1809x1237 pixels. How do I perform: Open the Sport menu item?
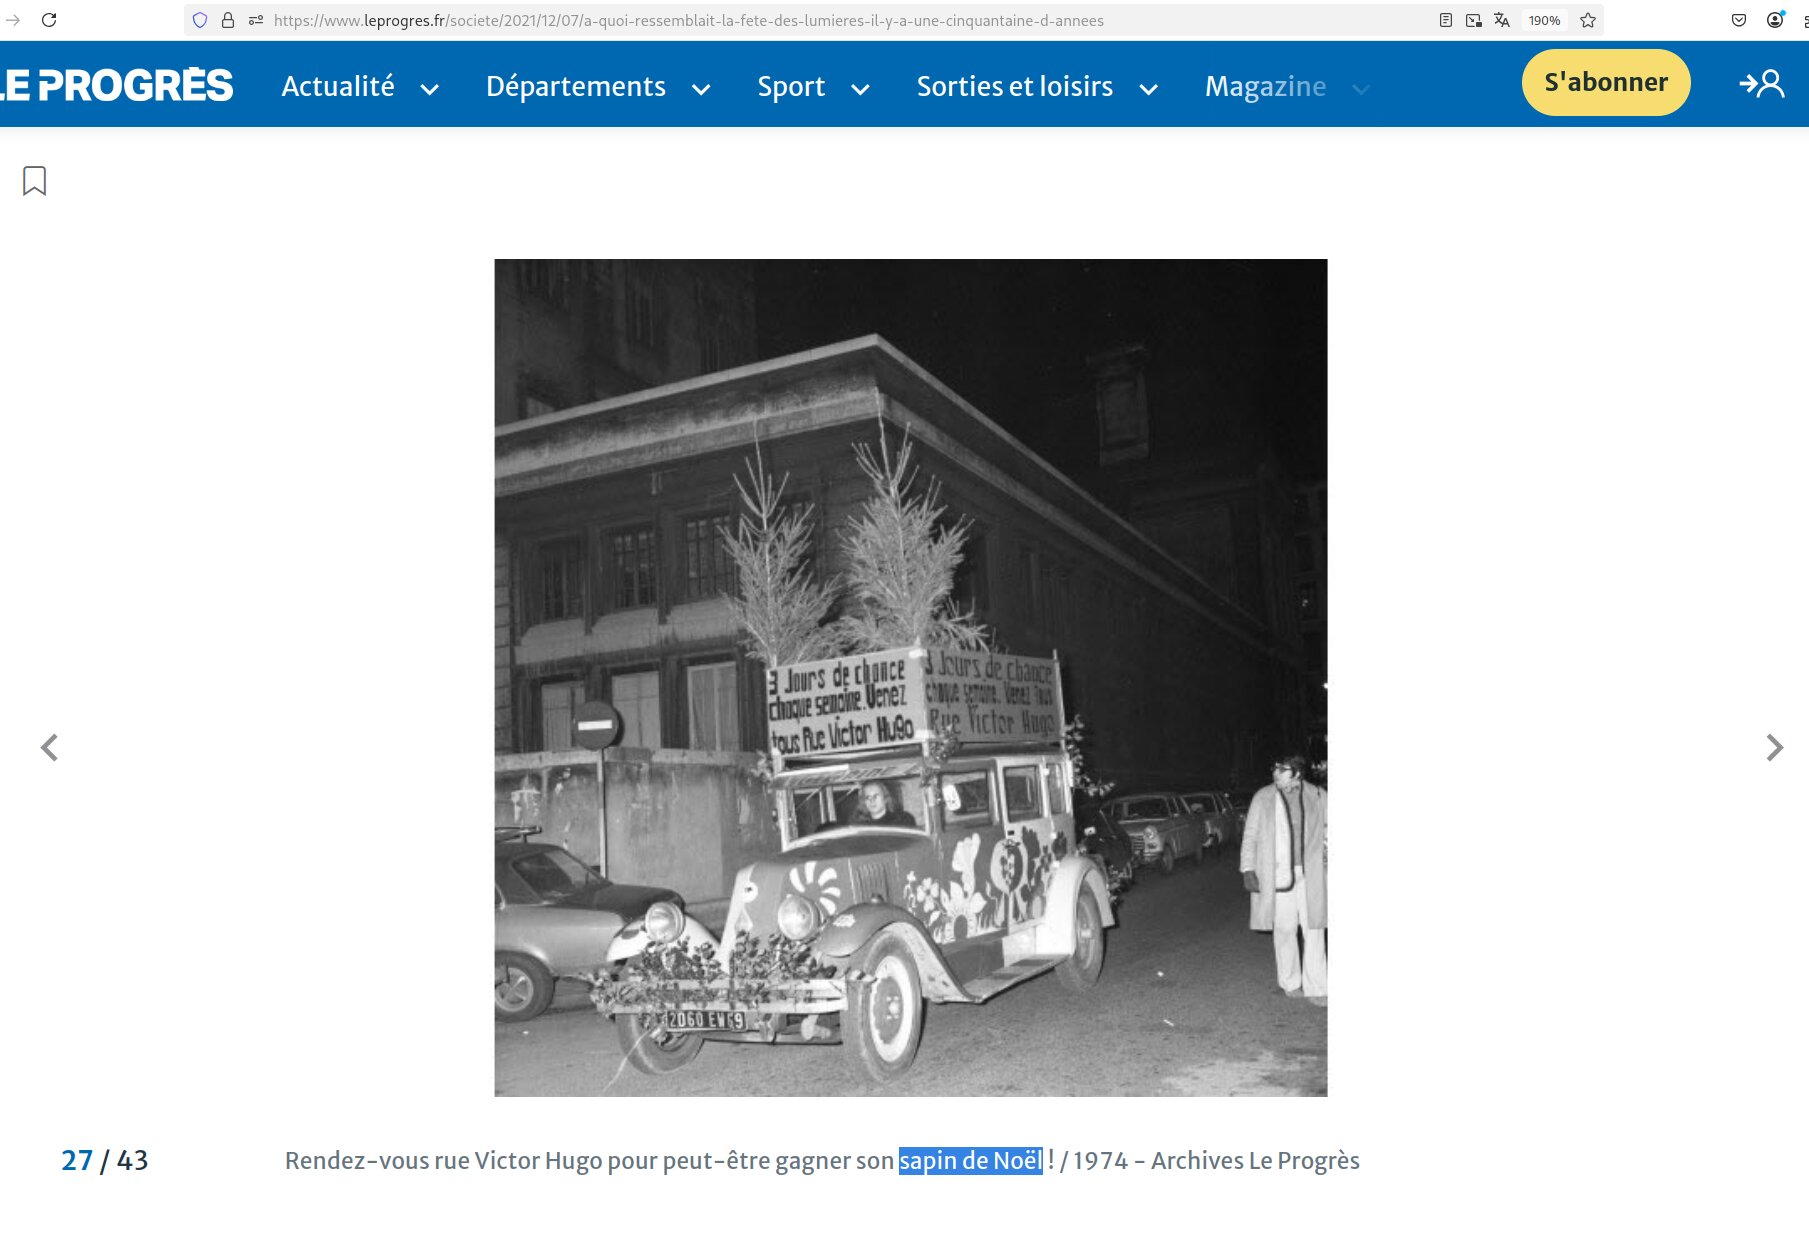(x=791, y=87)
